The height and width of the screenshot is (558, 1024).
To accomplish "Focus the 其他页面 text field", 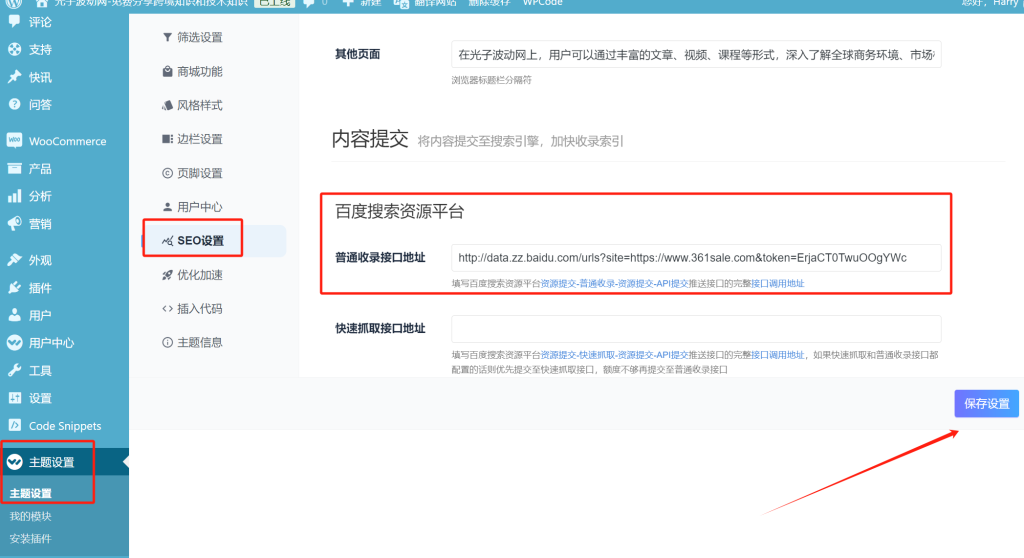I will pyautogui.click(x=696, y=54).
